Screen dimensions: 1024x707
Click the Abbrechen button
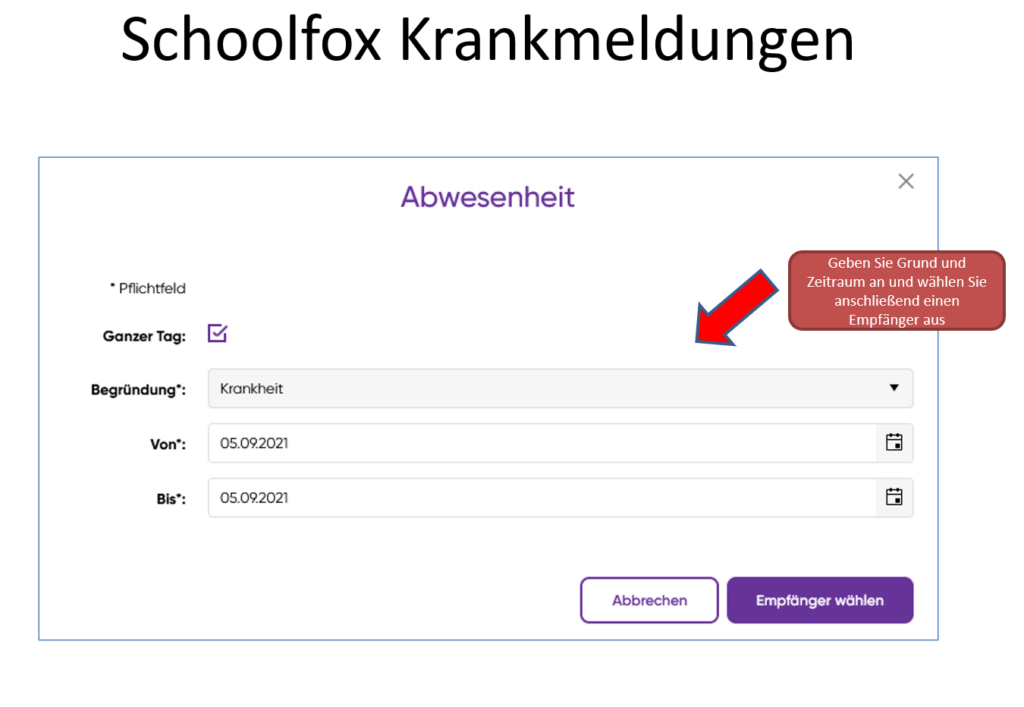coord(649,600)
